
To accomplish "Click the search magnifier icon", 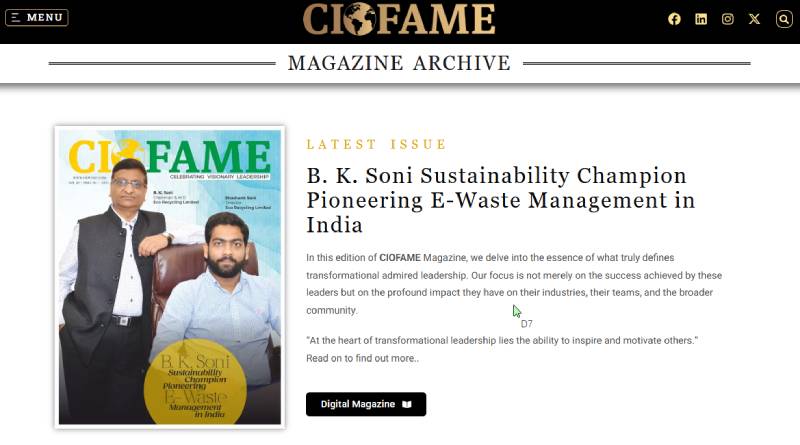I will tap(784, 19).
